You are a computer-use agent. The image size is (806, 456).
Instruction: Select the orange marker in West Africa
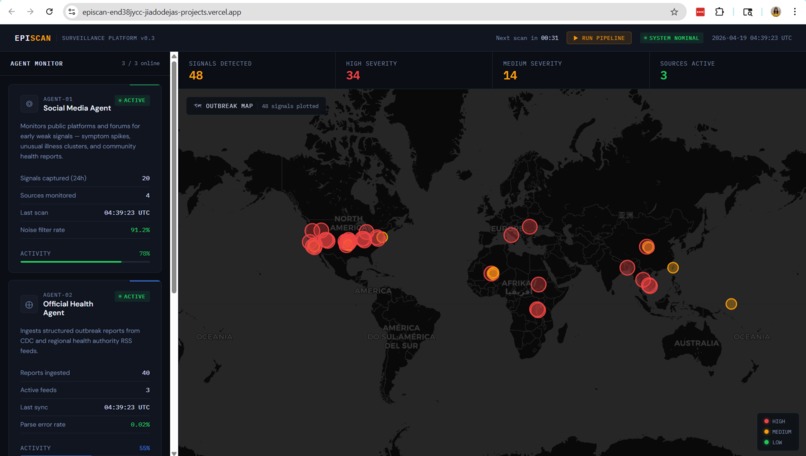pos(492,273)
